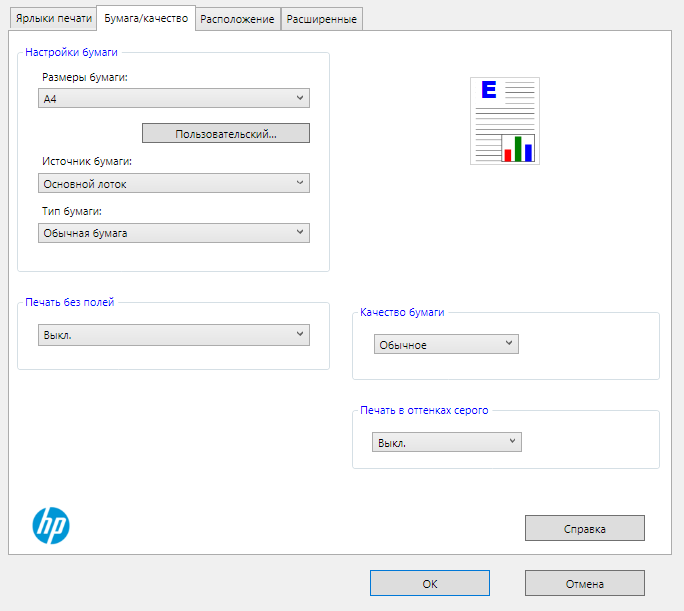Viewport: 684px width, 611px height.
Task: Go to the Расширенные tab
Action: point(321,19)
